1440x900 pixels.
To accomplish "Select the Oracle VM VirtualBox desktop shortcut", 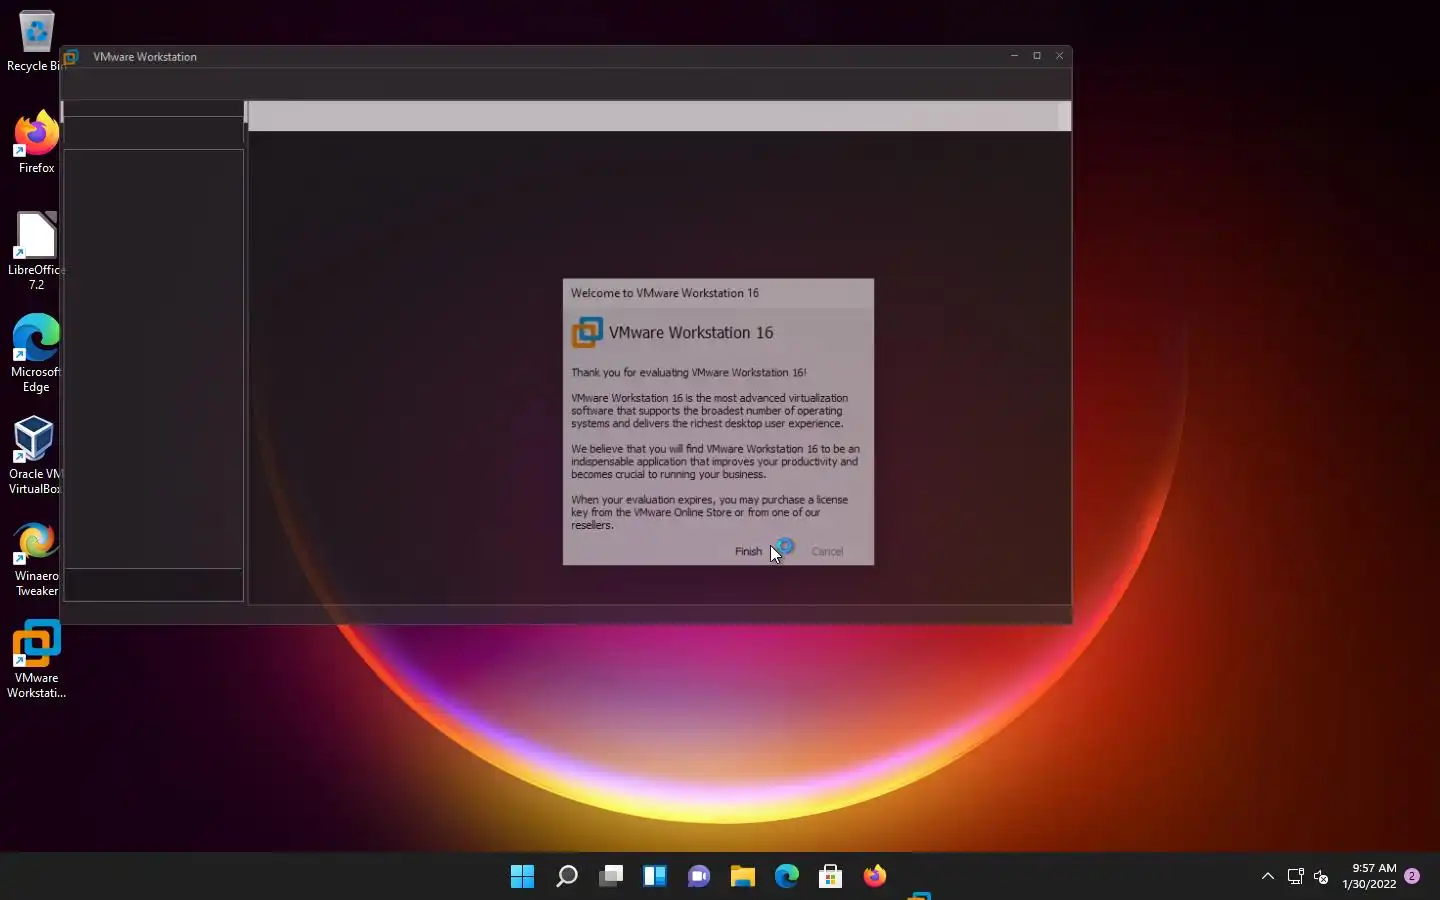I will 35,455.
